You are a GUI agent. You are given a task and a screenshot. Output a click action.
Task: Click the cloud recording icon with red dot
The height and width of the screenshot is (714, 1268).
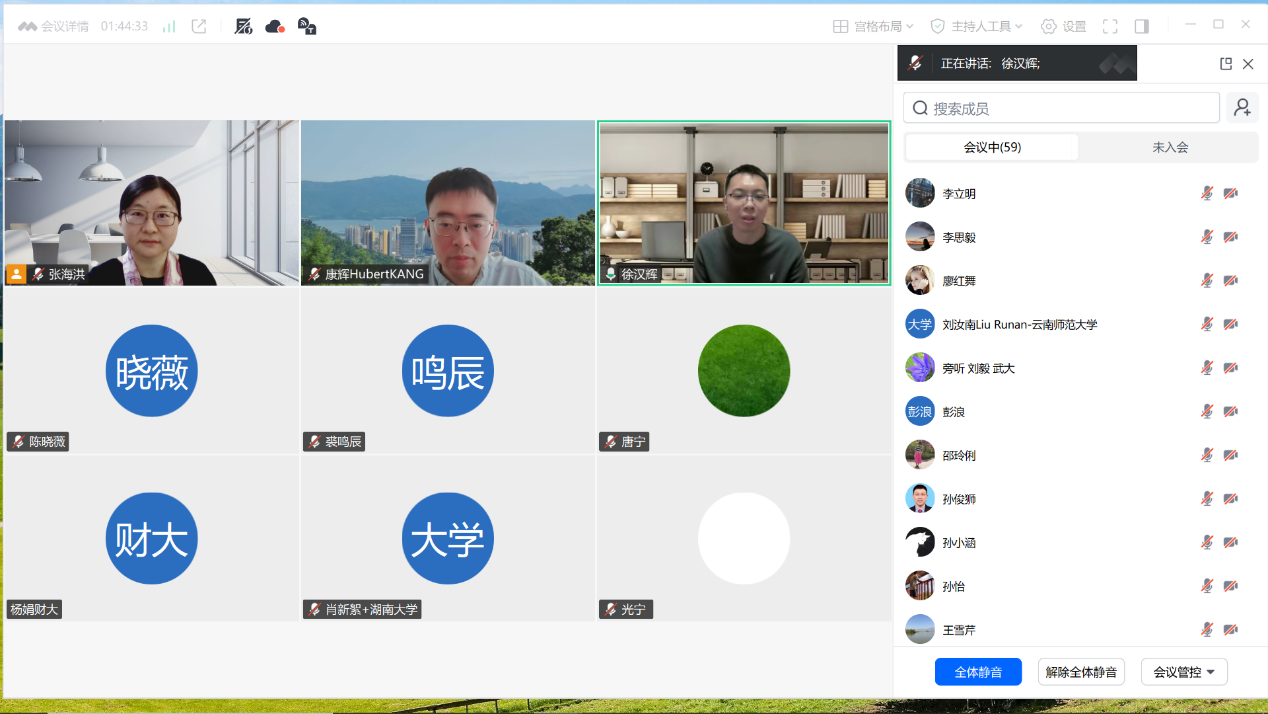click(275, 26)
